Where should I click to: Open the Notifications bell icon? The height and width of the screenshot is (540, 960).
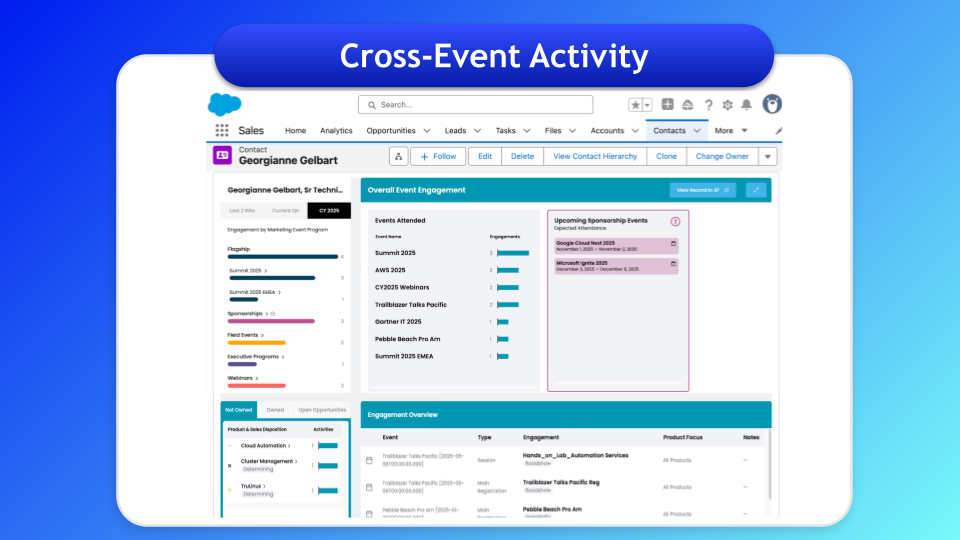tap(746, 105)
